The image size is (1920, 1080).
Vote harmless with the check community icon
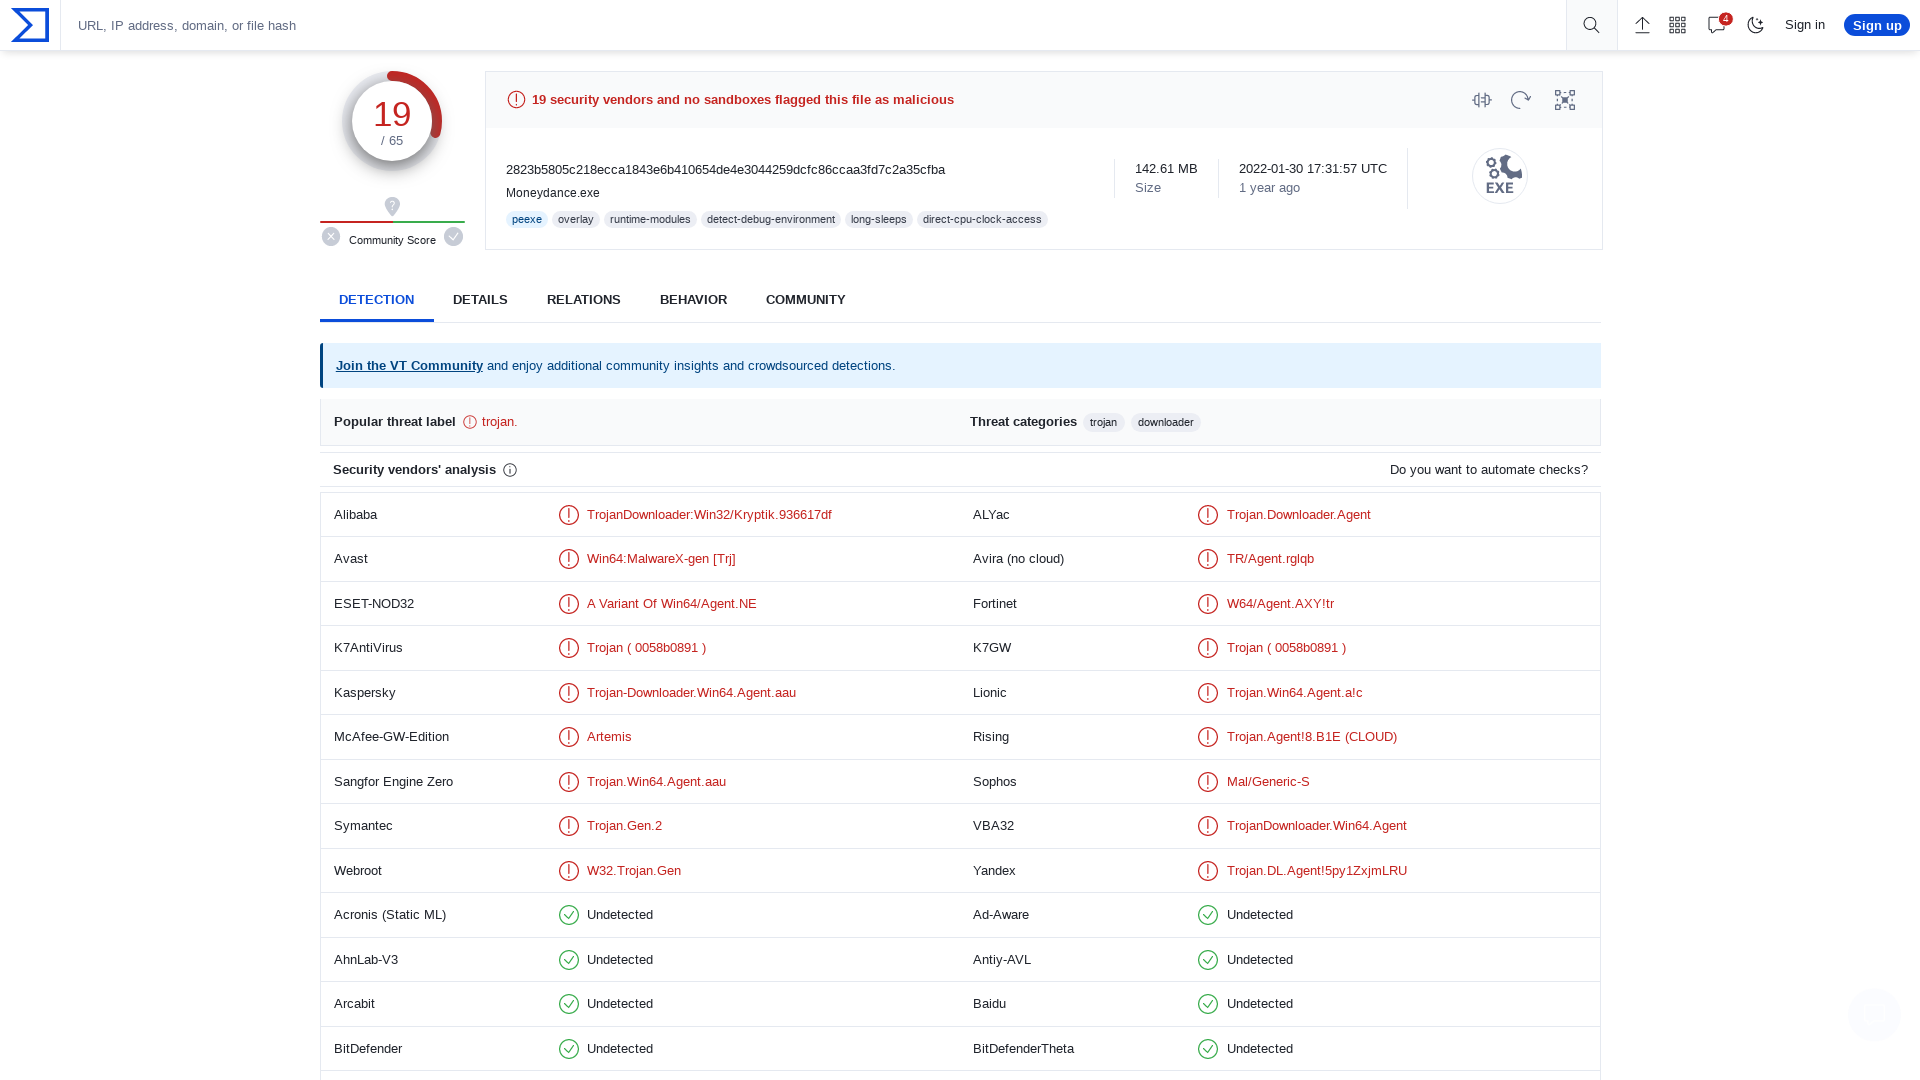pos(454,237)
